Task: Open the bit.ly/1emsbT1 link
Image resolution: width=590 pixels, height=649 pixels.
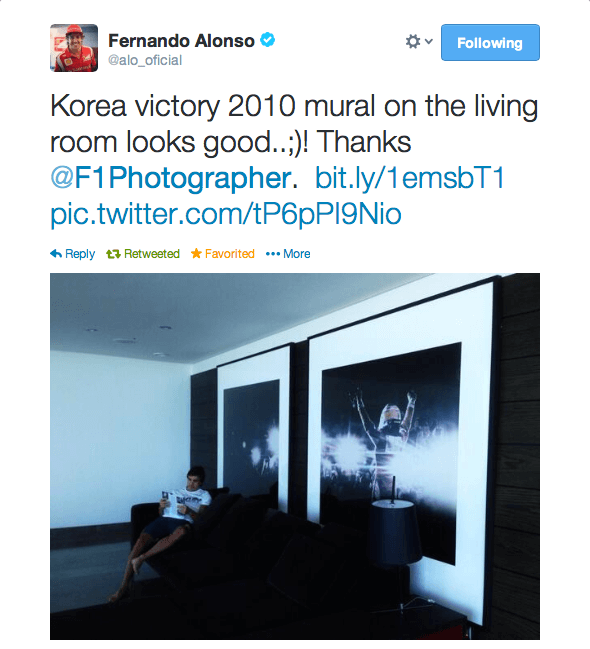Action: (x=410, y=178)
